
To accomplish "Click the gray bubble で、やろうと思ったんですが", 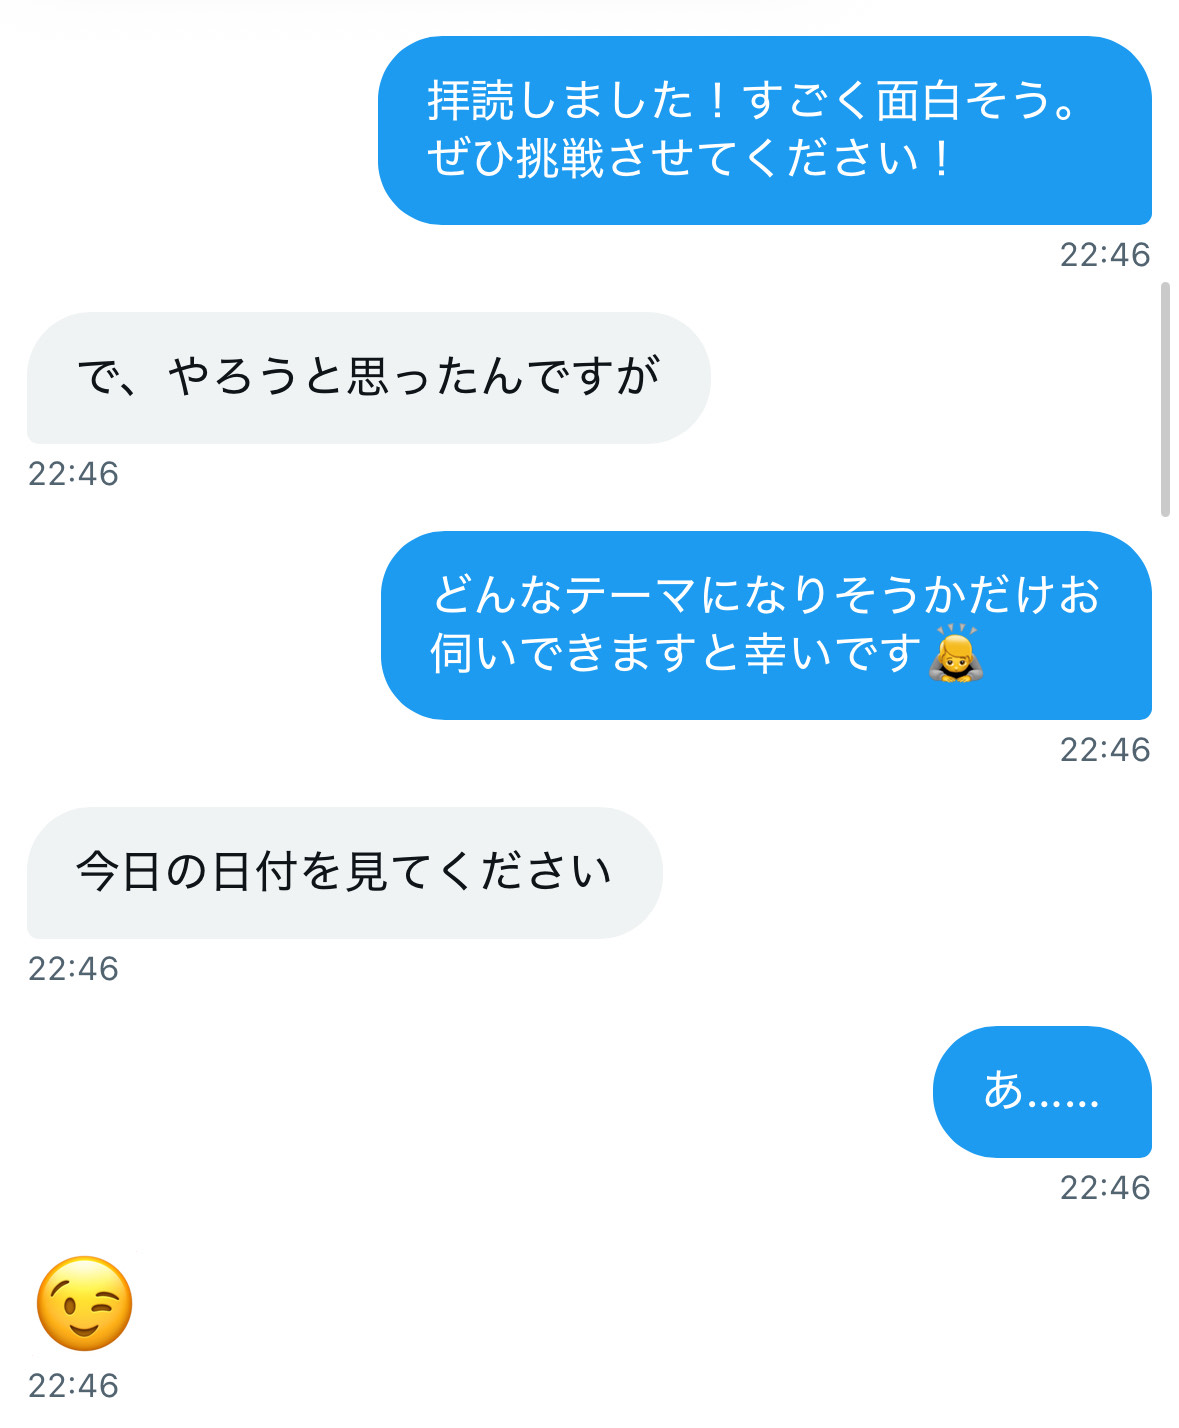I will (368, 377).
